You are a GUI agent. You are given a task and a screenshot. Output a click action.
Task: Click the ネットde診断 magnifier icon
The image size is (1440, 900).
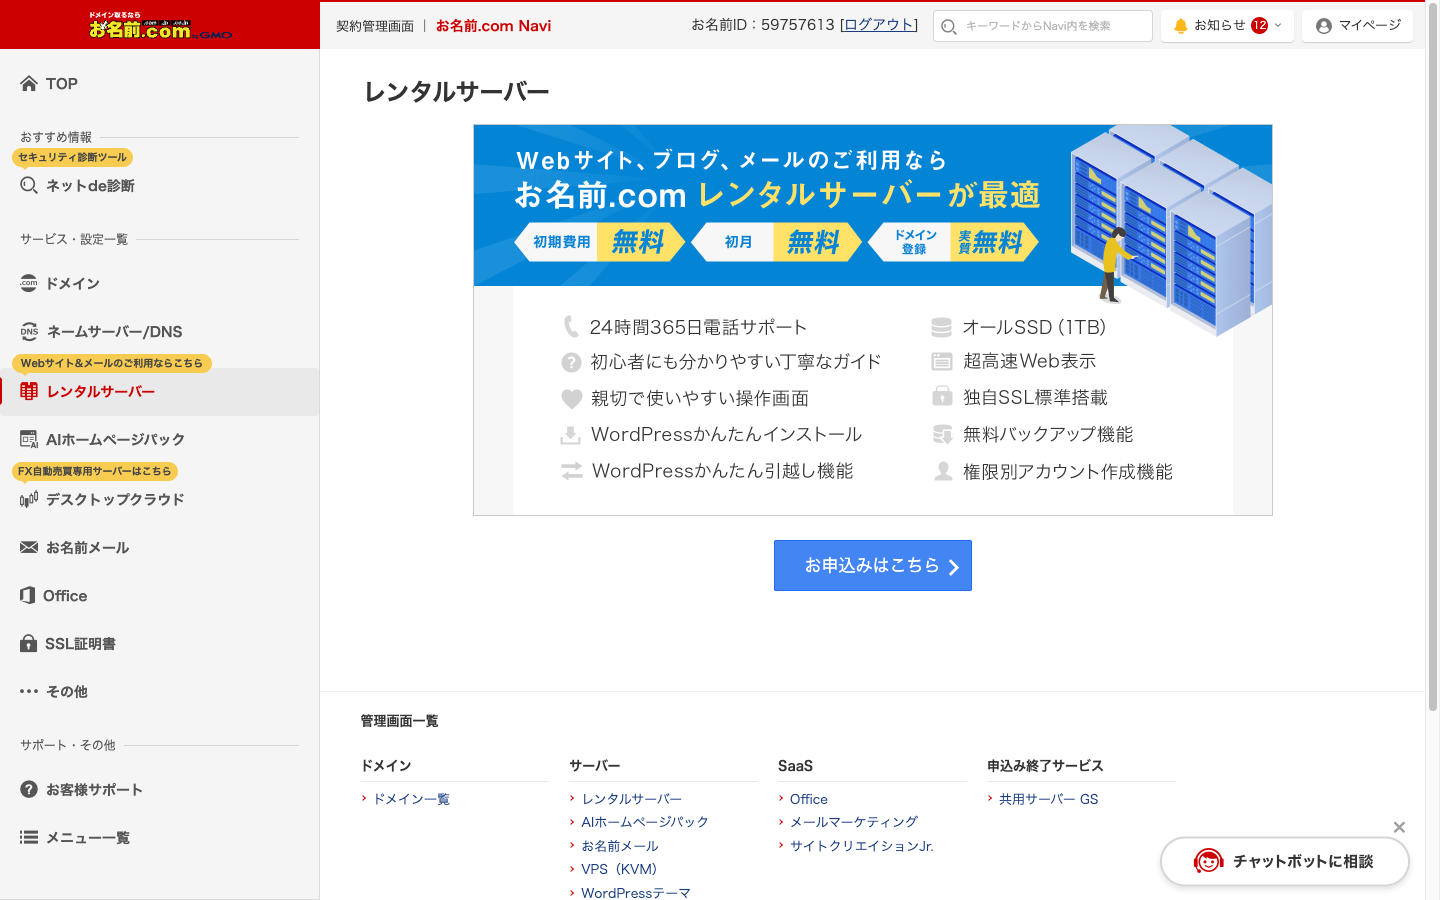(x=29, y=185)
